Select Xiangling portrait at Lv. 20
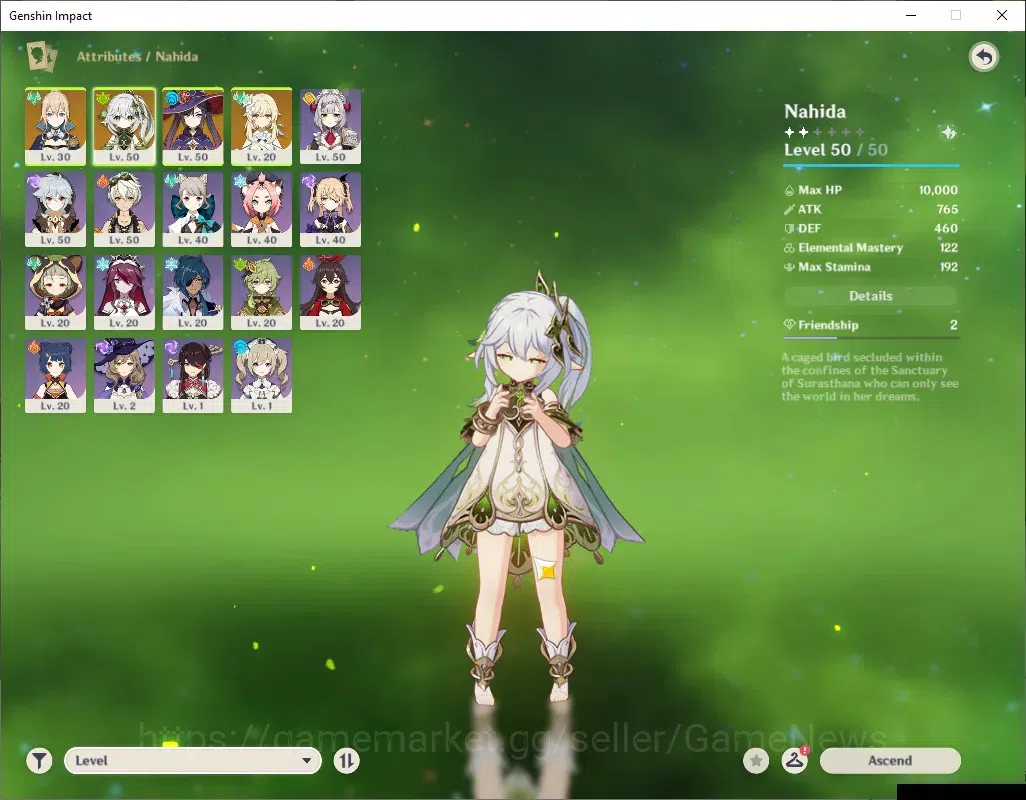This screenshot has height=800, width=1026. click(x=56, y=375)
